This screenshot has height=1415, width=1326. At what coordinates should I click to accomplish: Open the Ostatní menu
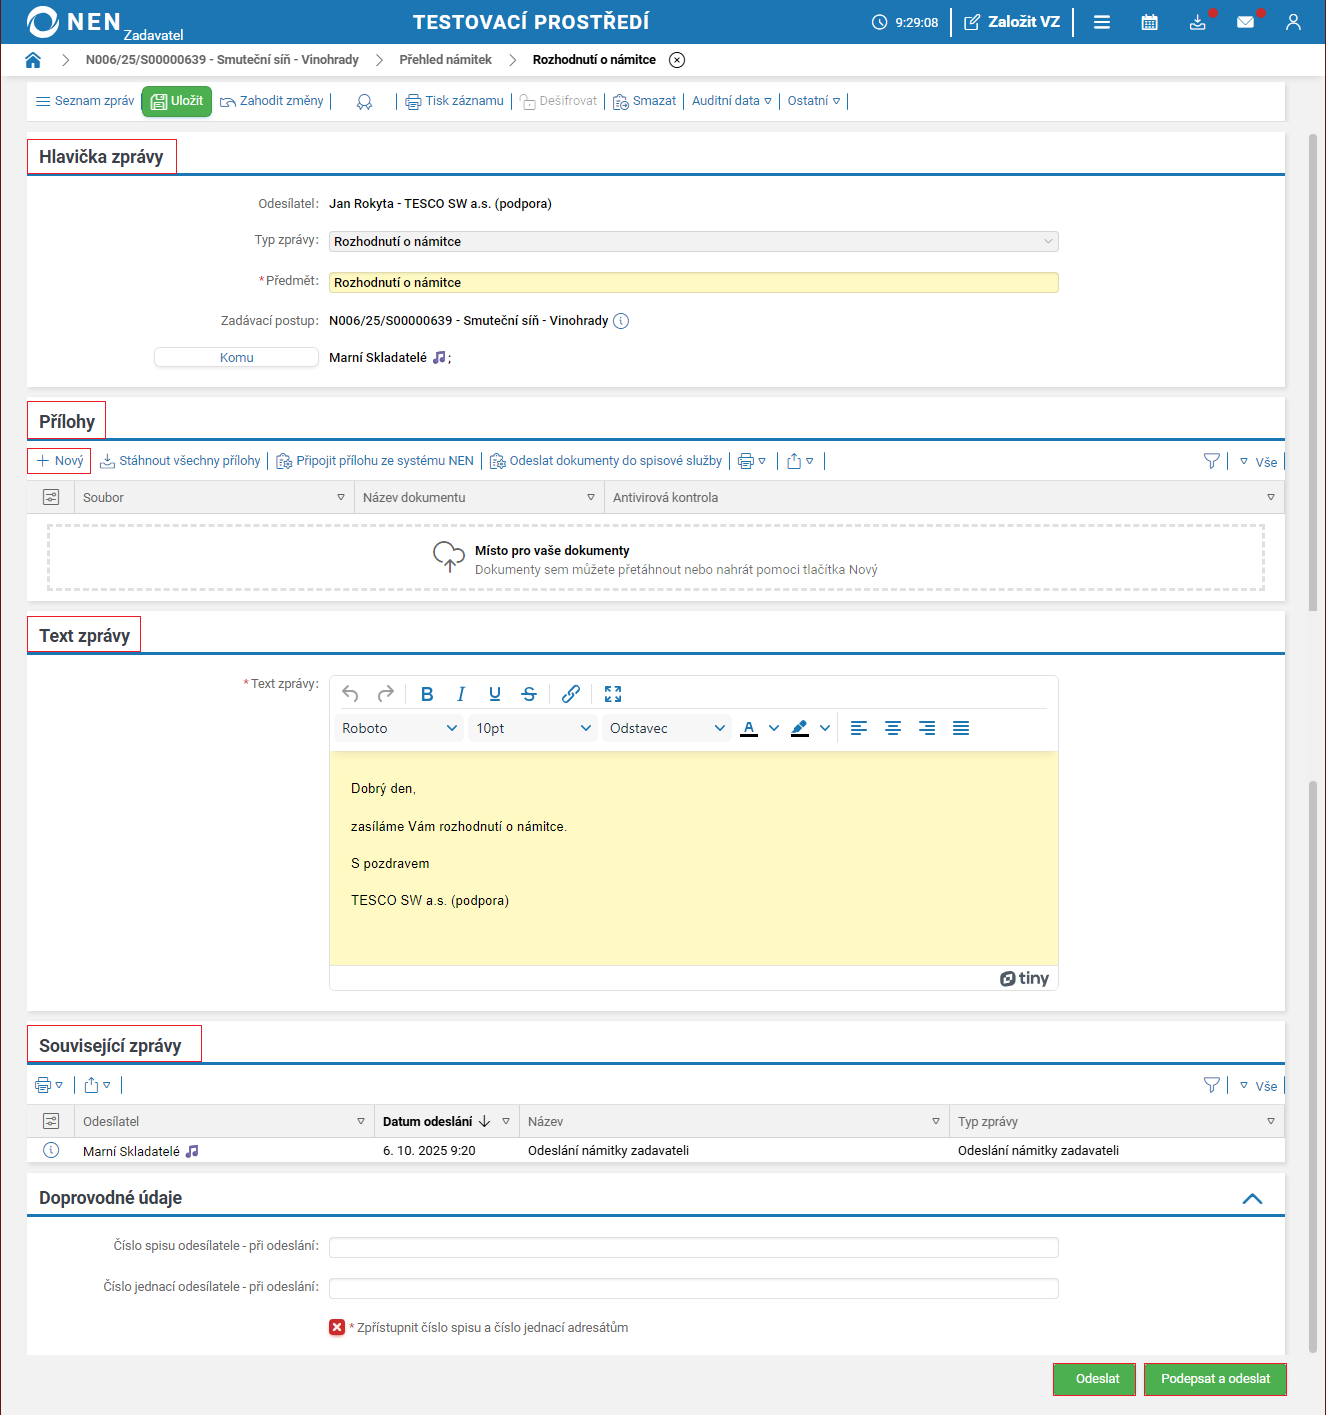[813, 101]
